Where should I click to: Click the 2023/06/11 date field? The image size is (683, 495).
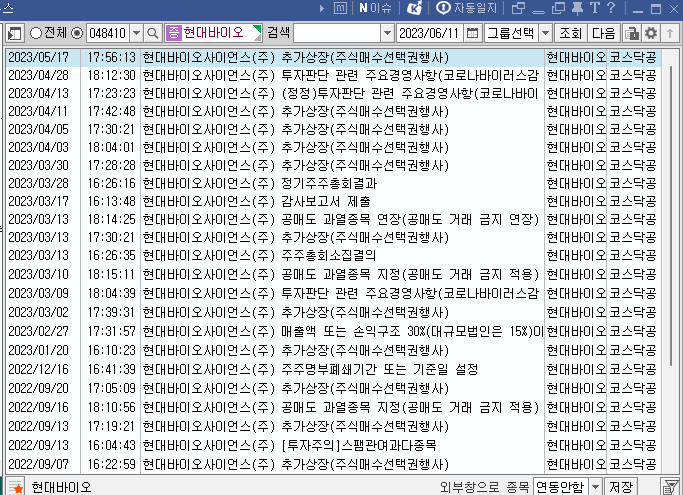click(429, 33)
